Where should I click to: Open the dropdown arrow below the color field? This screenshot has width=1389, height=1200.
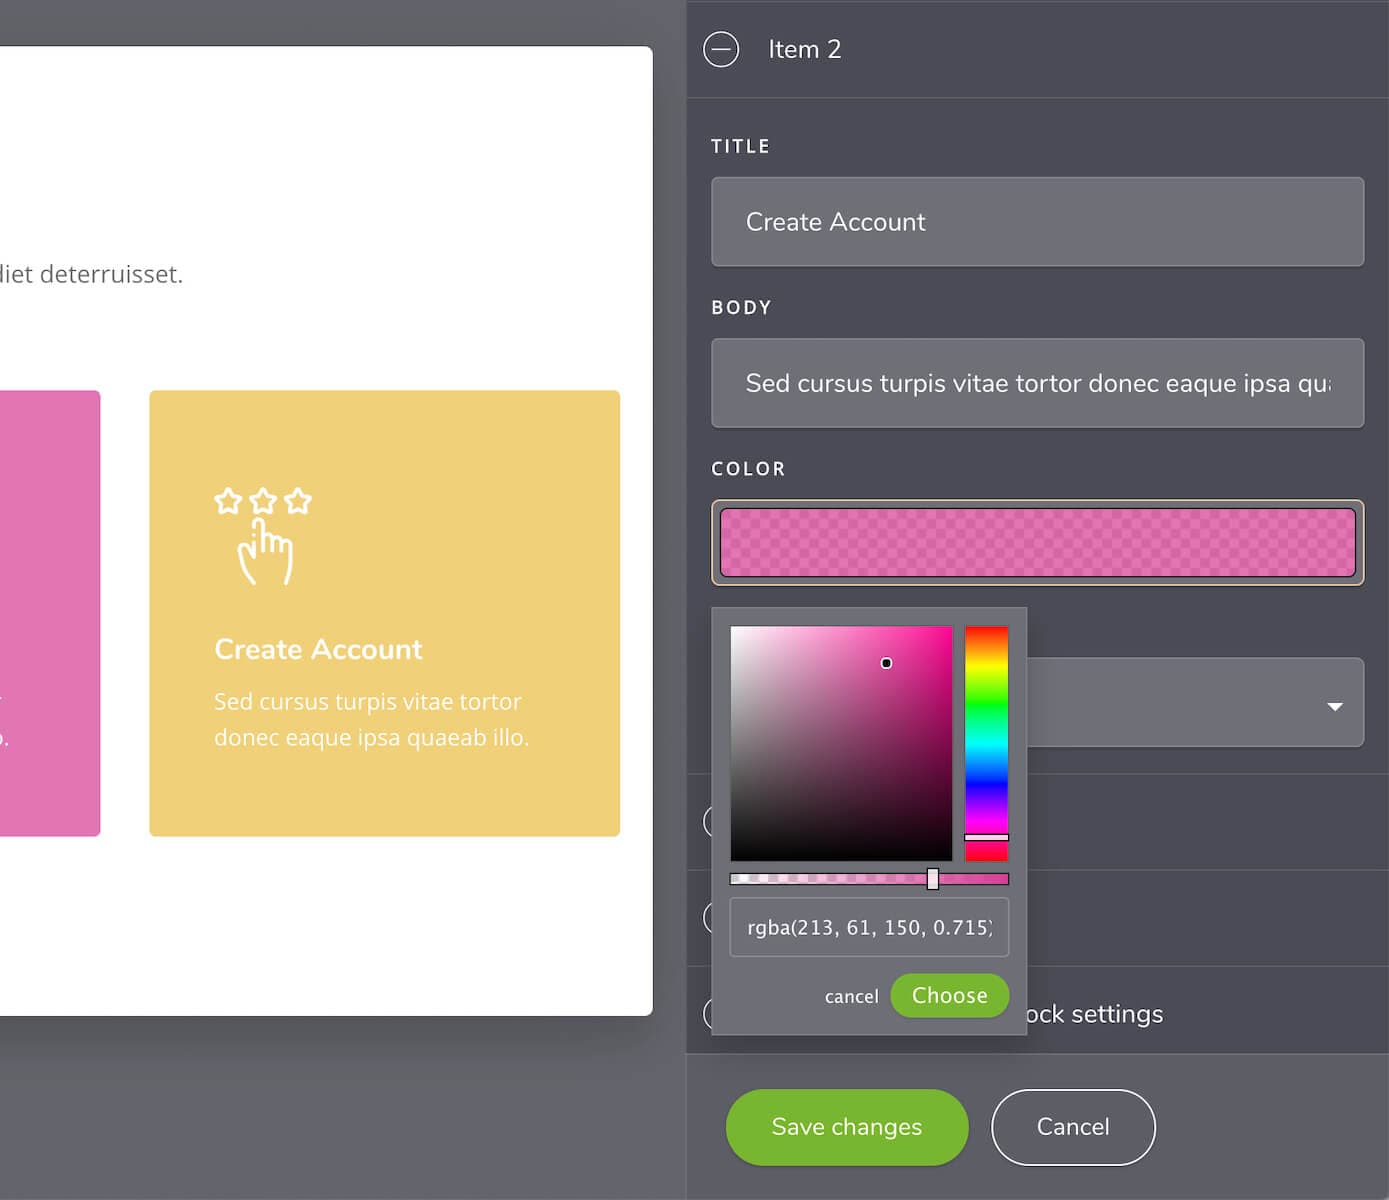[x=1334, y=706]
